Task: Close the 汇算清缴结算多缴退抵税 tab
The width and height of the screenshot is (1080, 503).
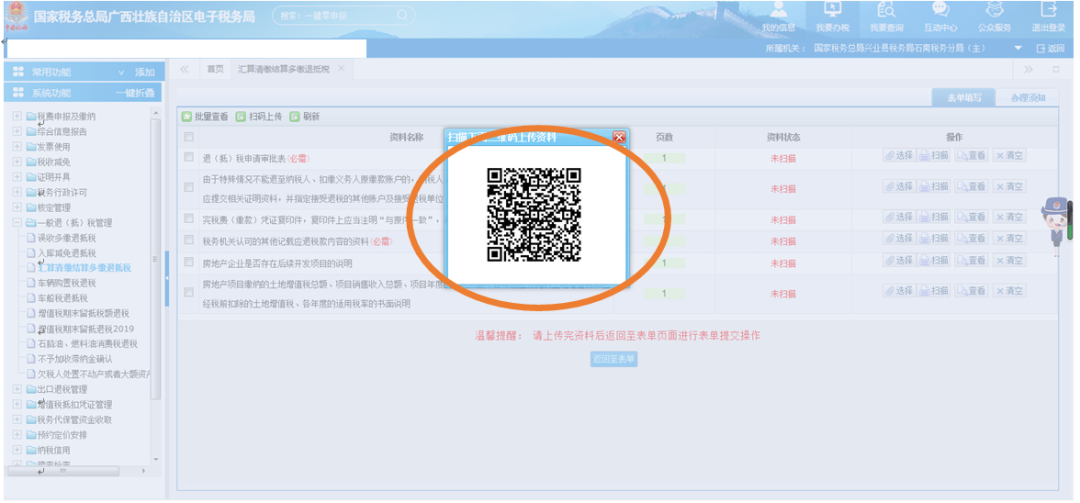Action: pyautogui.click(x=341, y=68)
